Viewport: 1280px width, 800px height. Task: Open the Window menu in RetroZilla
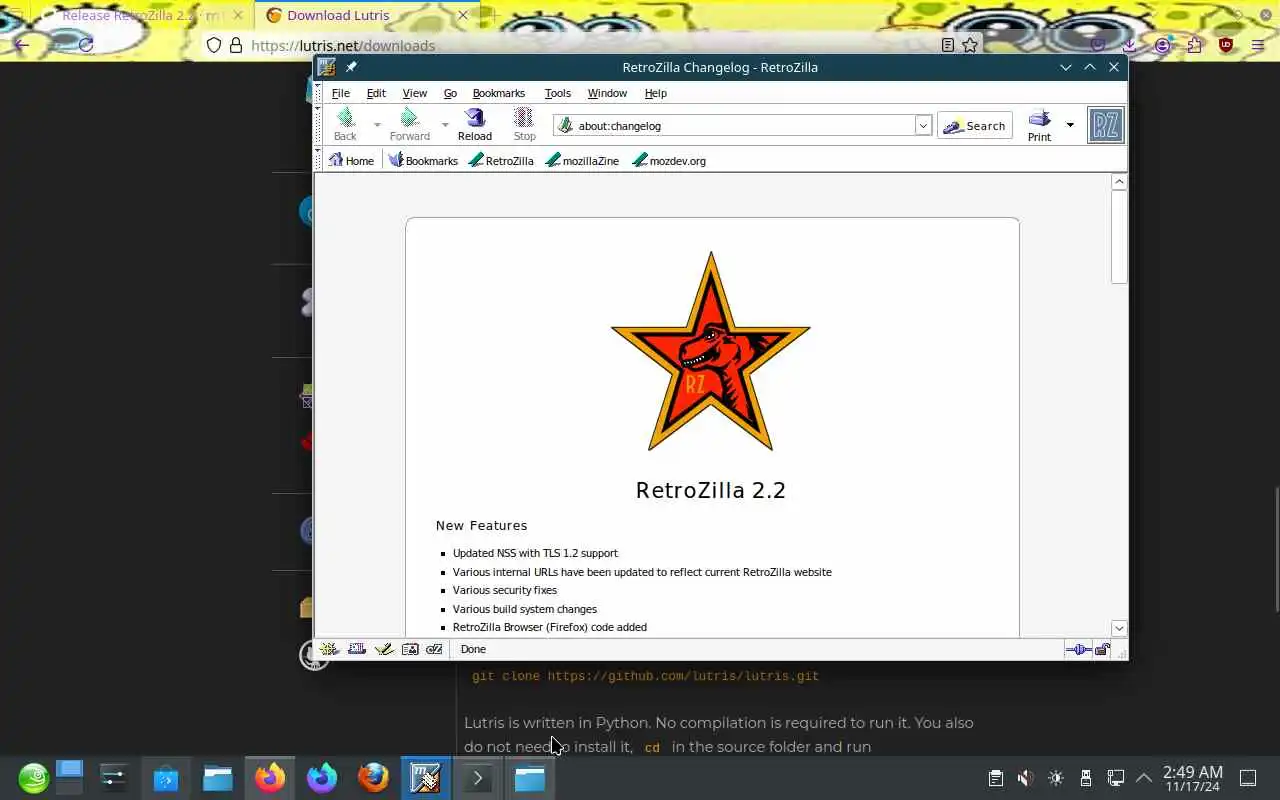(x=607, y=93)
